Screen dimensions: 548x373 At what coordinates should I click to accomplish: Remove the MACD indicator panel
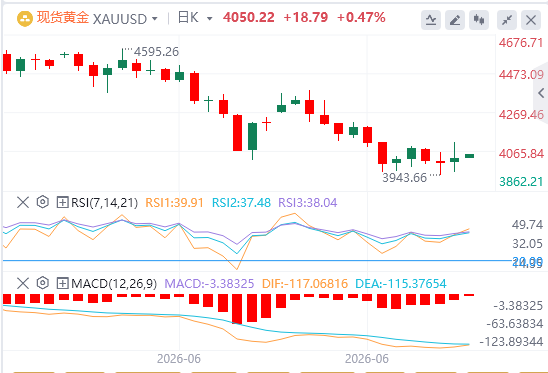[x=23, y=283]
